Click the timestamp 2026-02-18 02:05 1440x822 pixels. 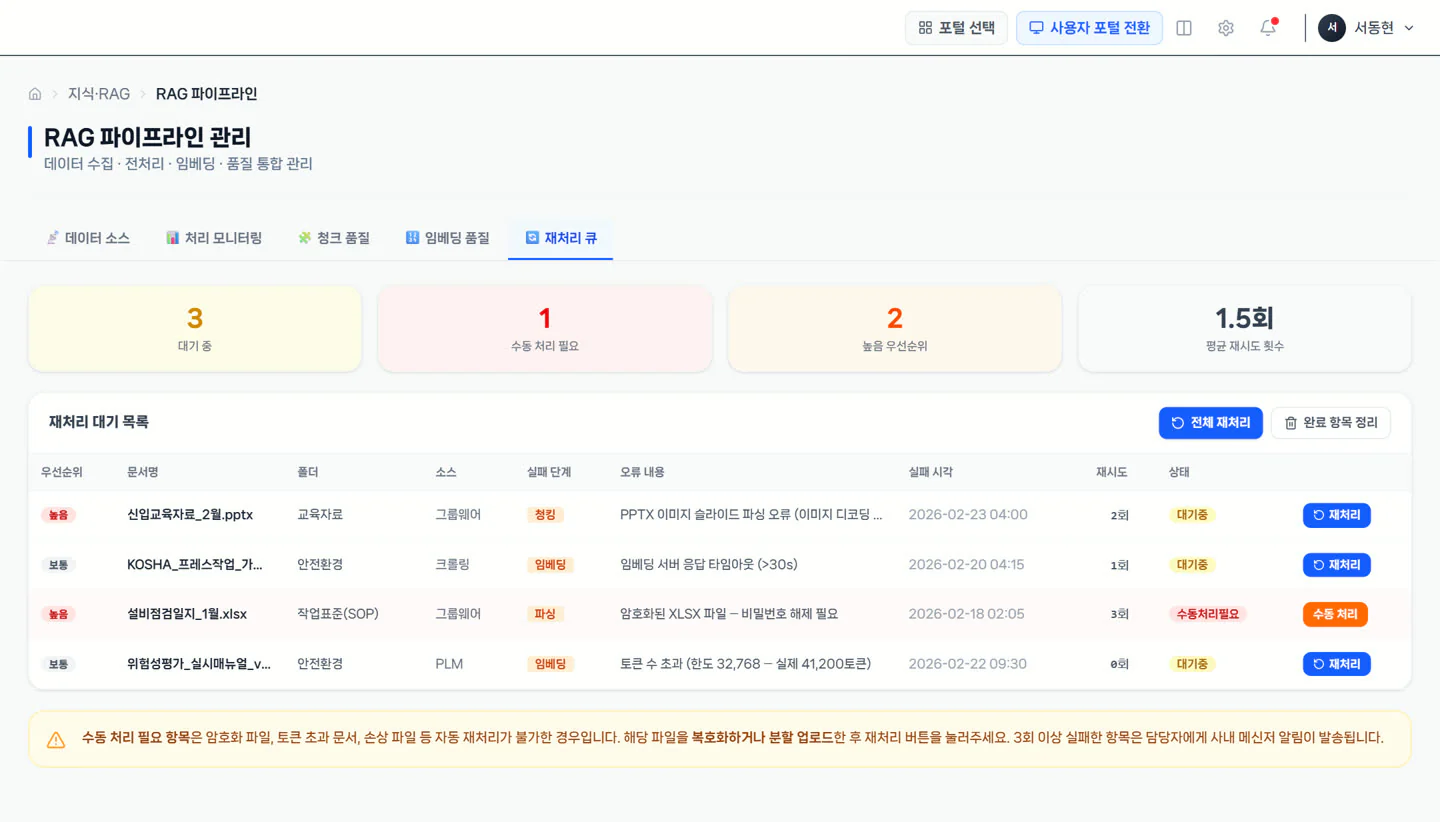click(966, 614)
